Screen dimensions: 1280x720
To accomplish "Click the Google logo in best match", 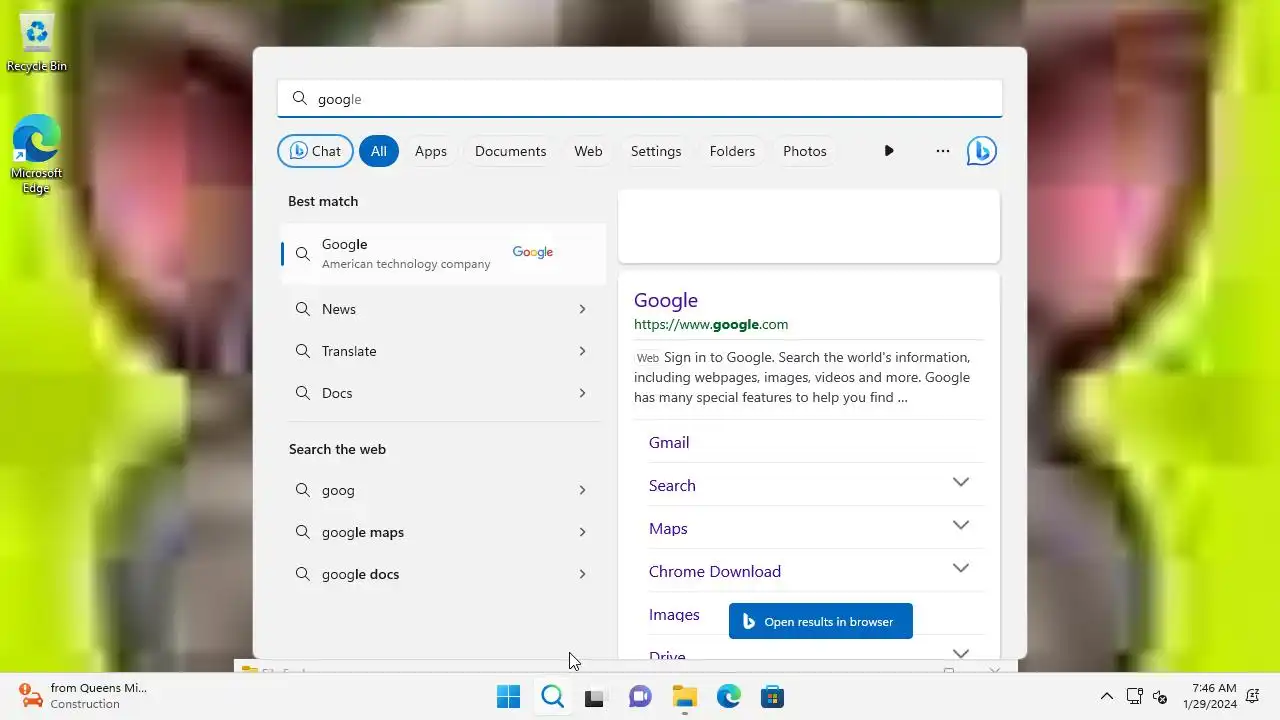I will tap(533, 252).
